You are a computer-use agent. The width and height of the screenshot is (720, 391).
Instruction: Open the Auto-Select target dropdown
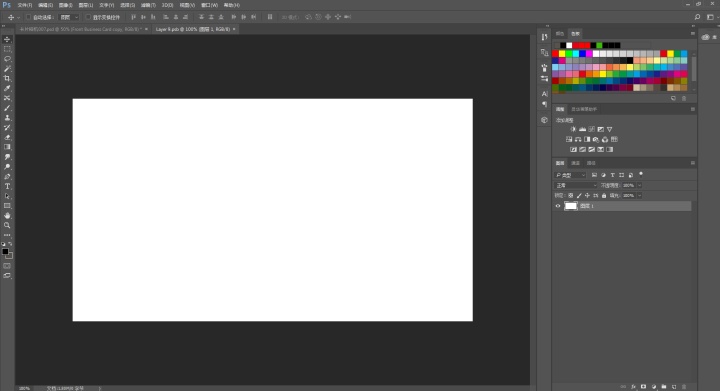tap(69, 17)
